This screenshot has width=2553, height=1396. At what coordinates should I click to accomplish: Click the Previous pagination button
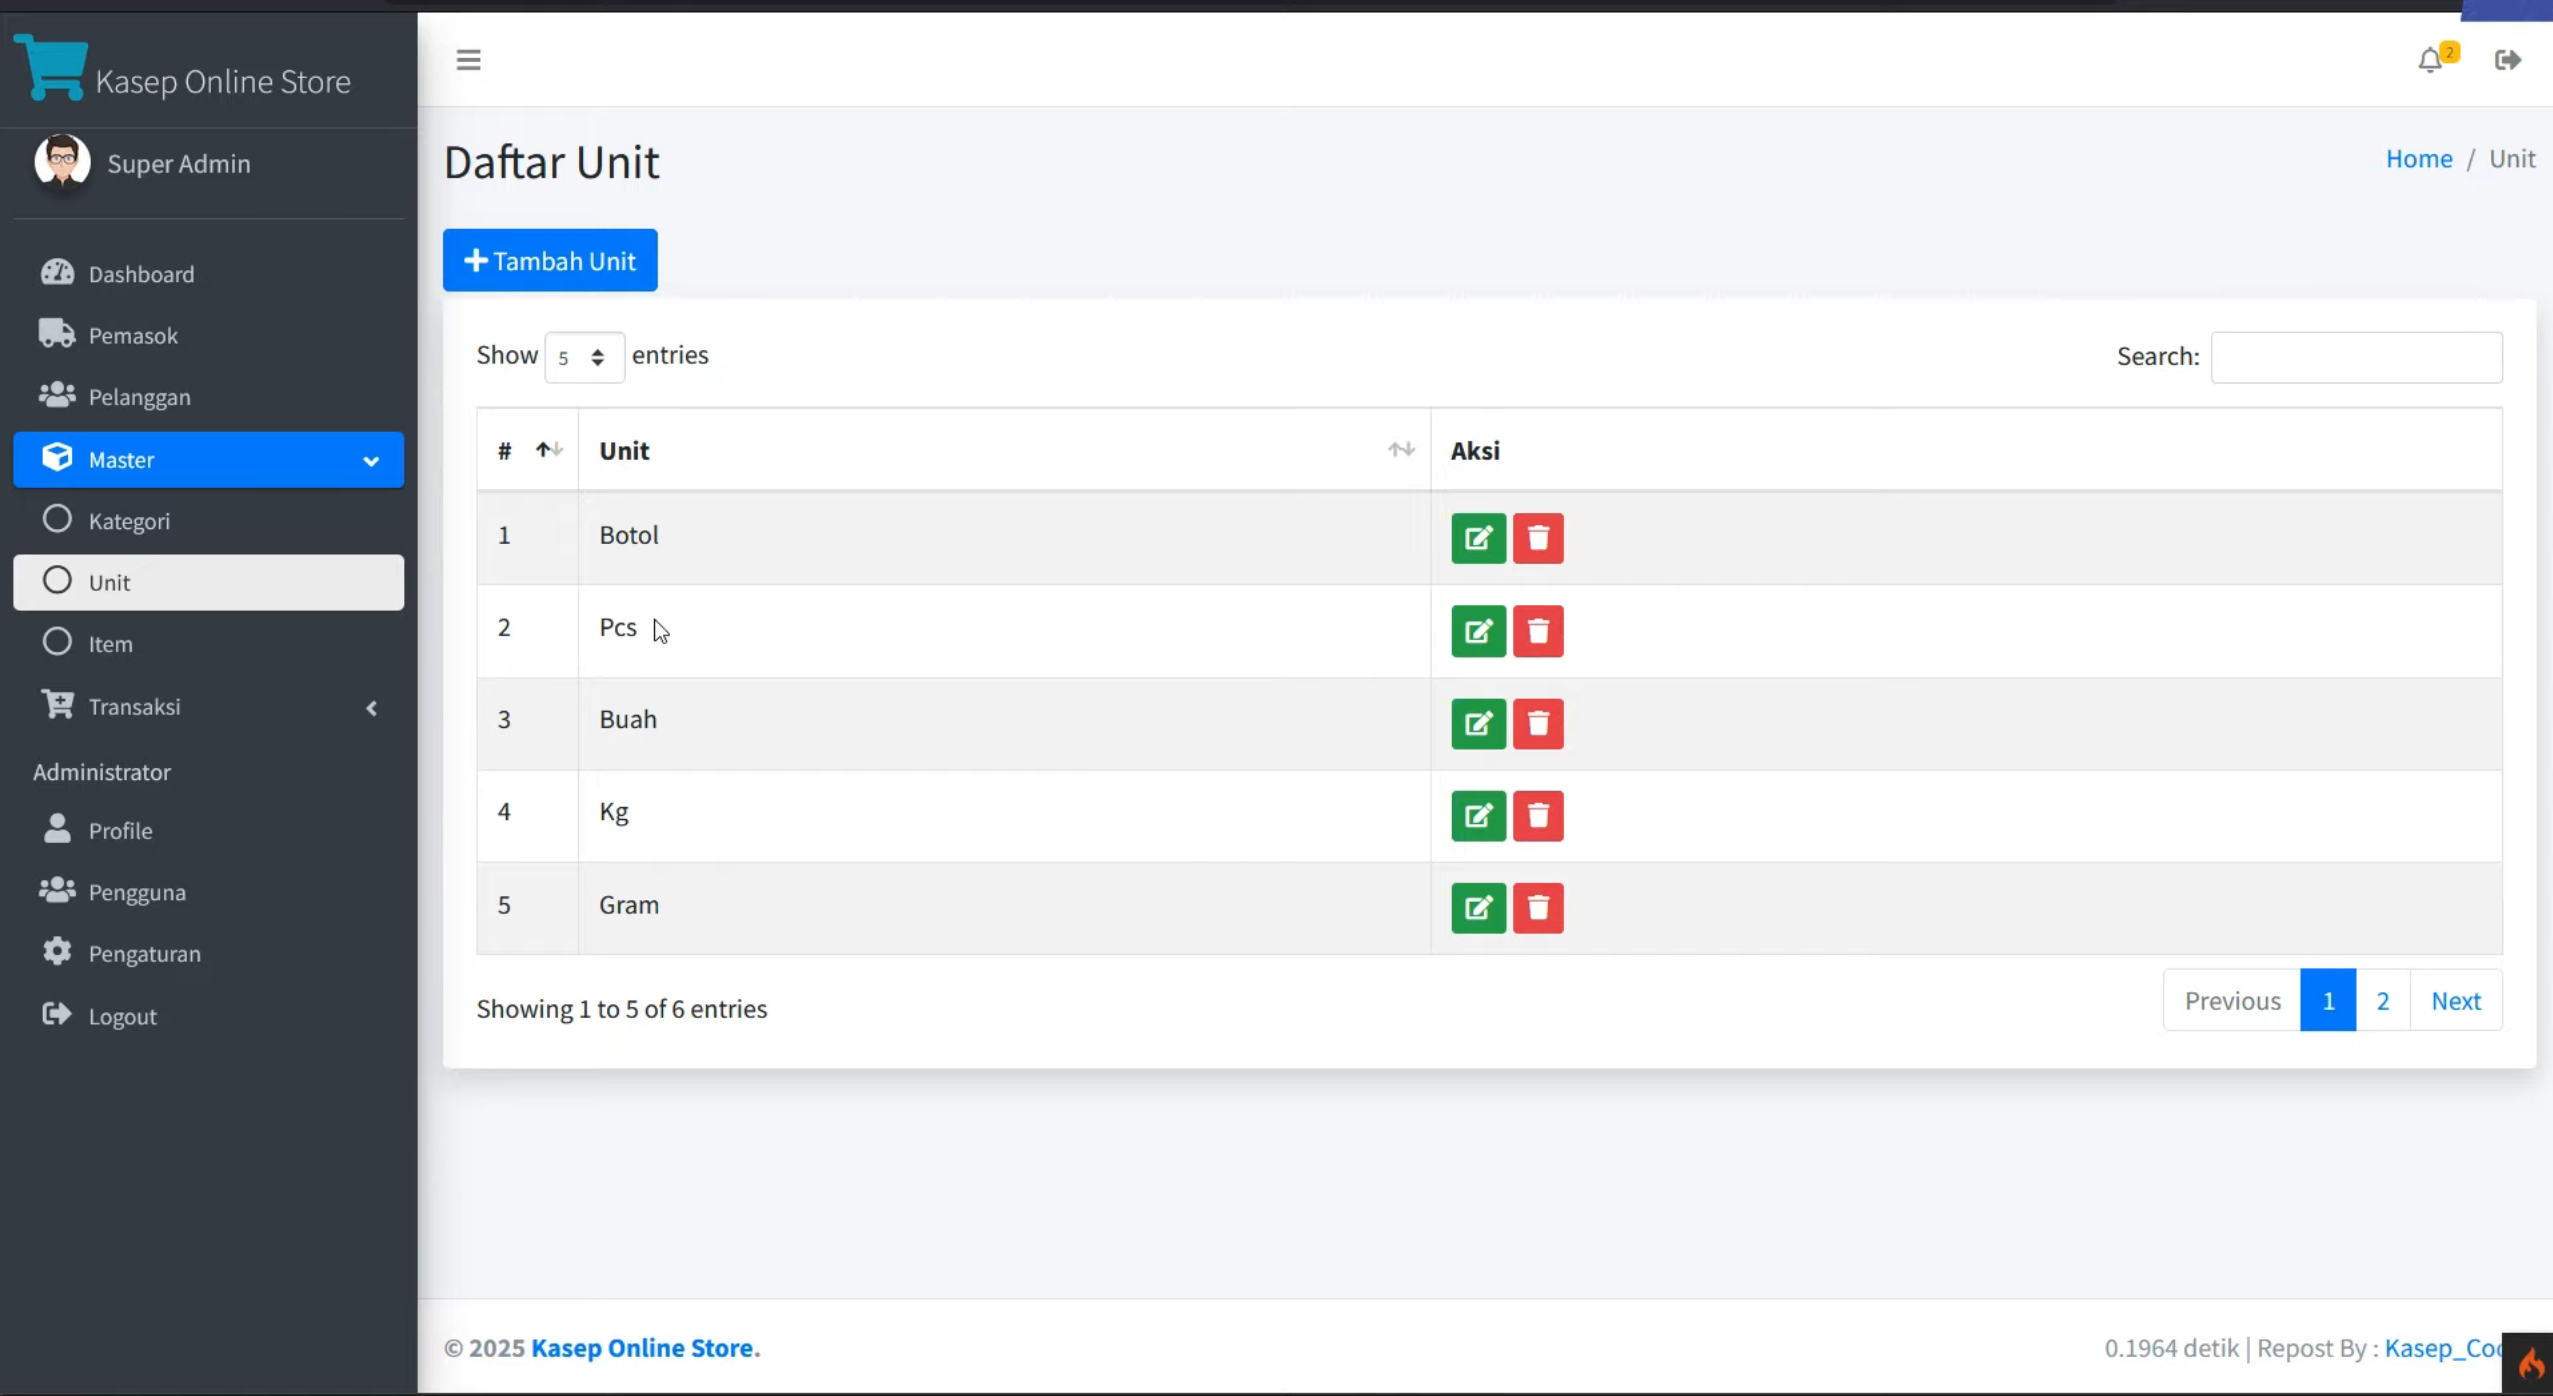2232,1000
